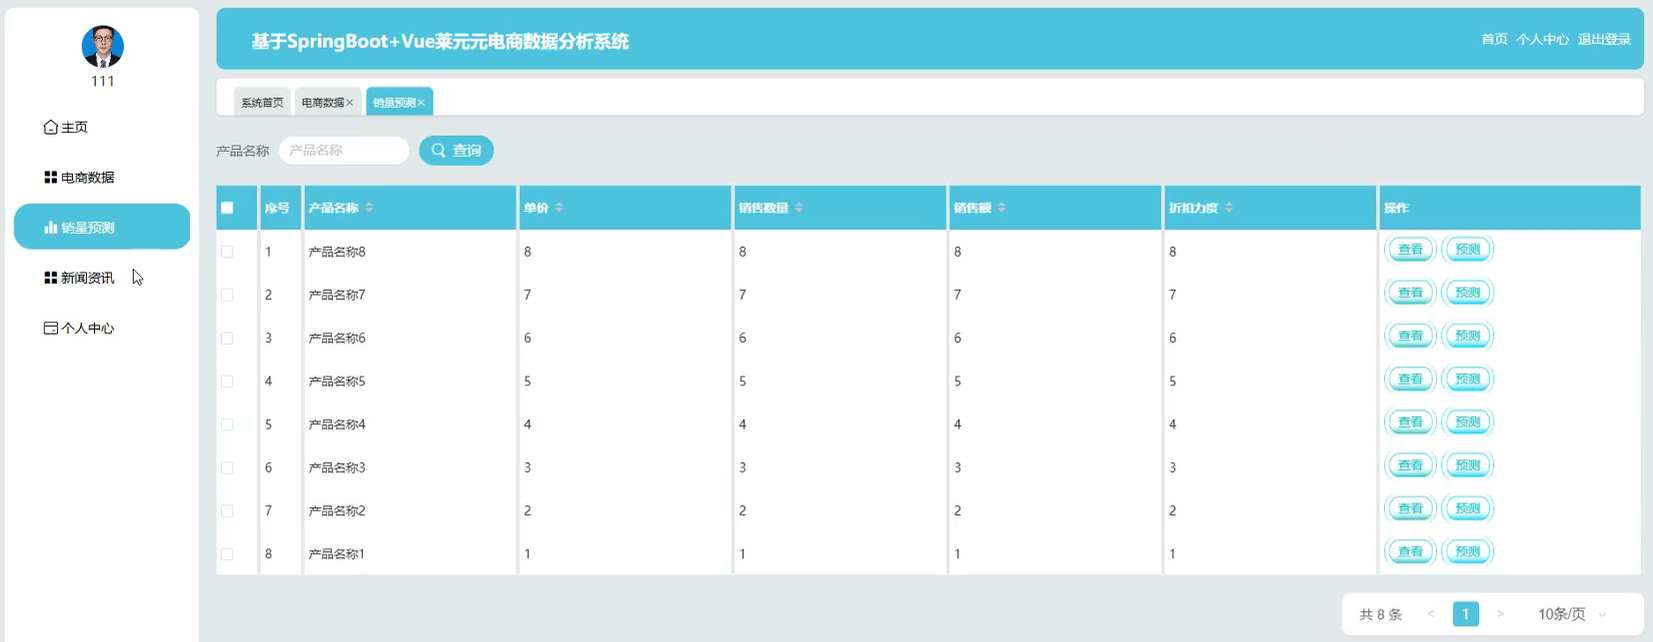The image size is (1653, 642).
Task: Click the 产品名称8 cell text
Action: coord(337,252)
